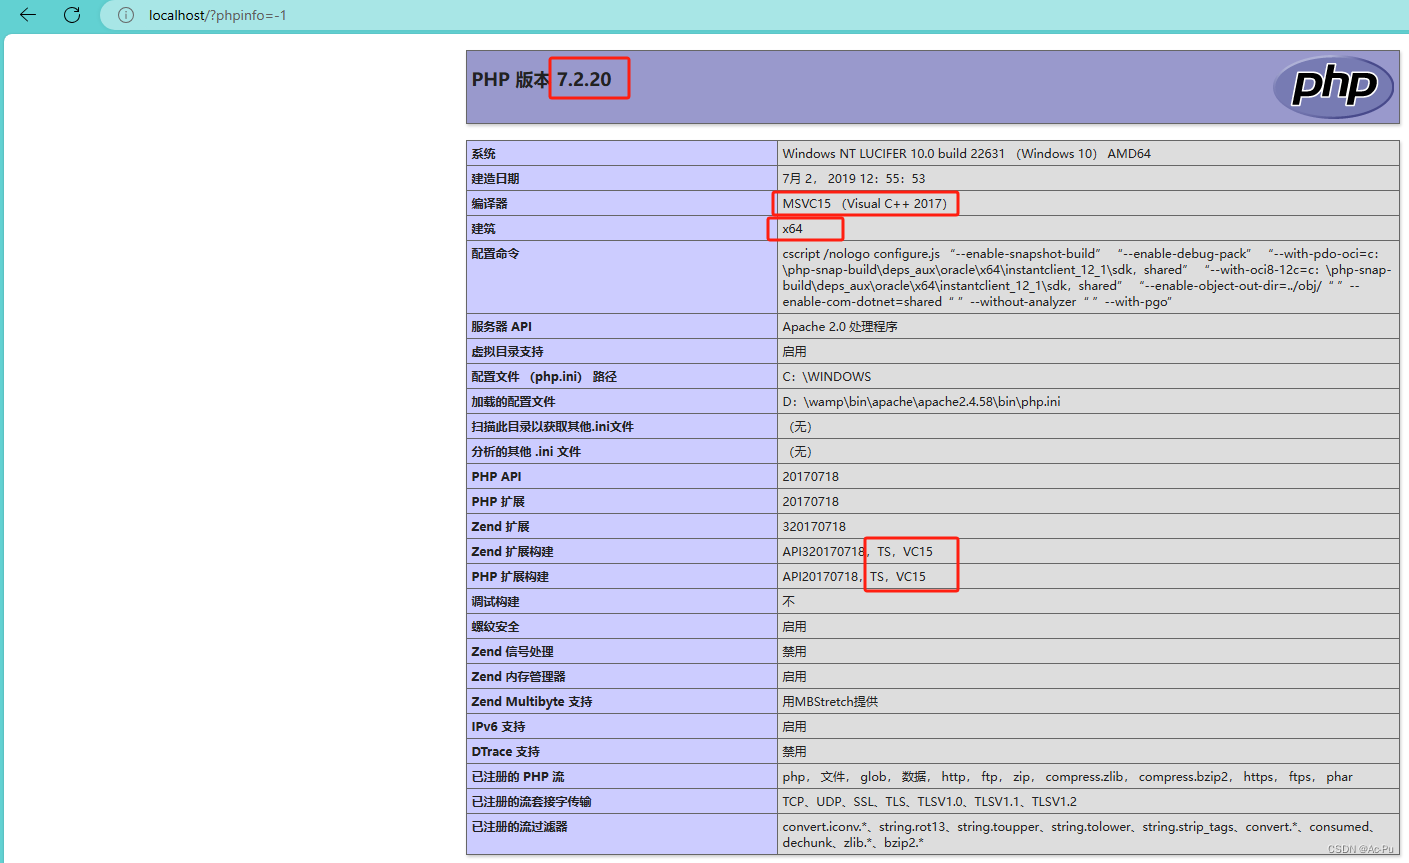Click the PHP logo image
The width and height of the screenshot is (1409, 863).
[1333, 87]
